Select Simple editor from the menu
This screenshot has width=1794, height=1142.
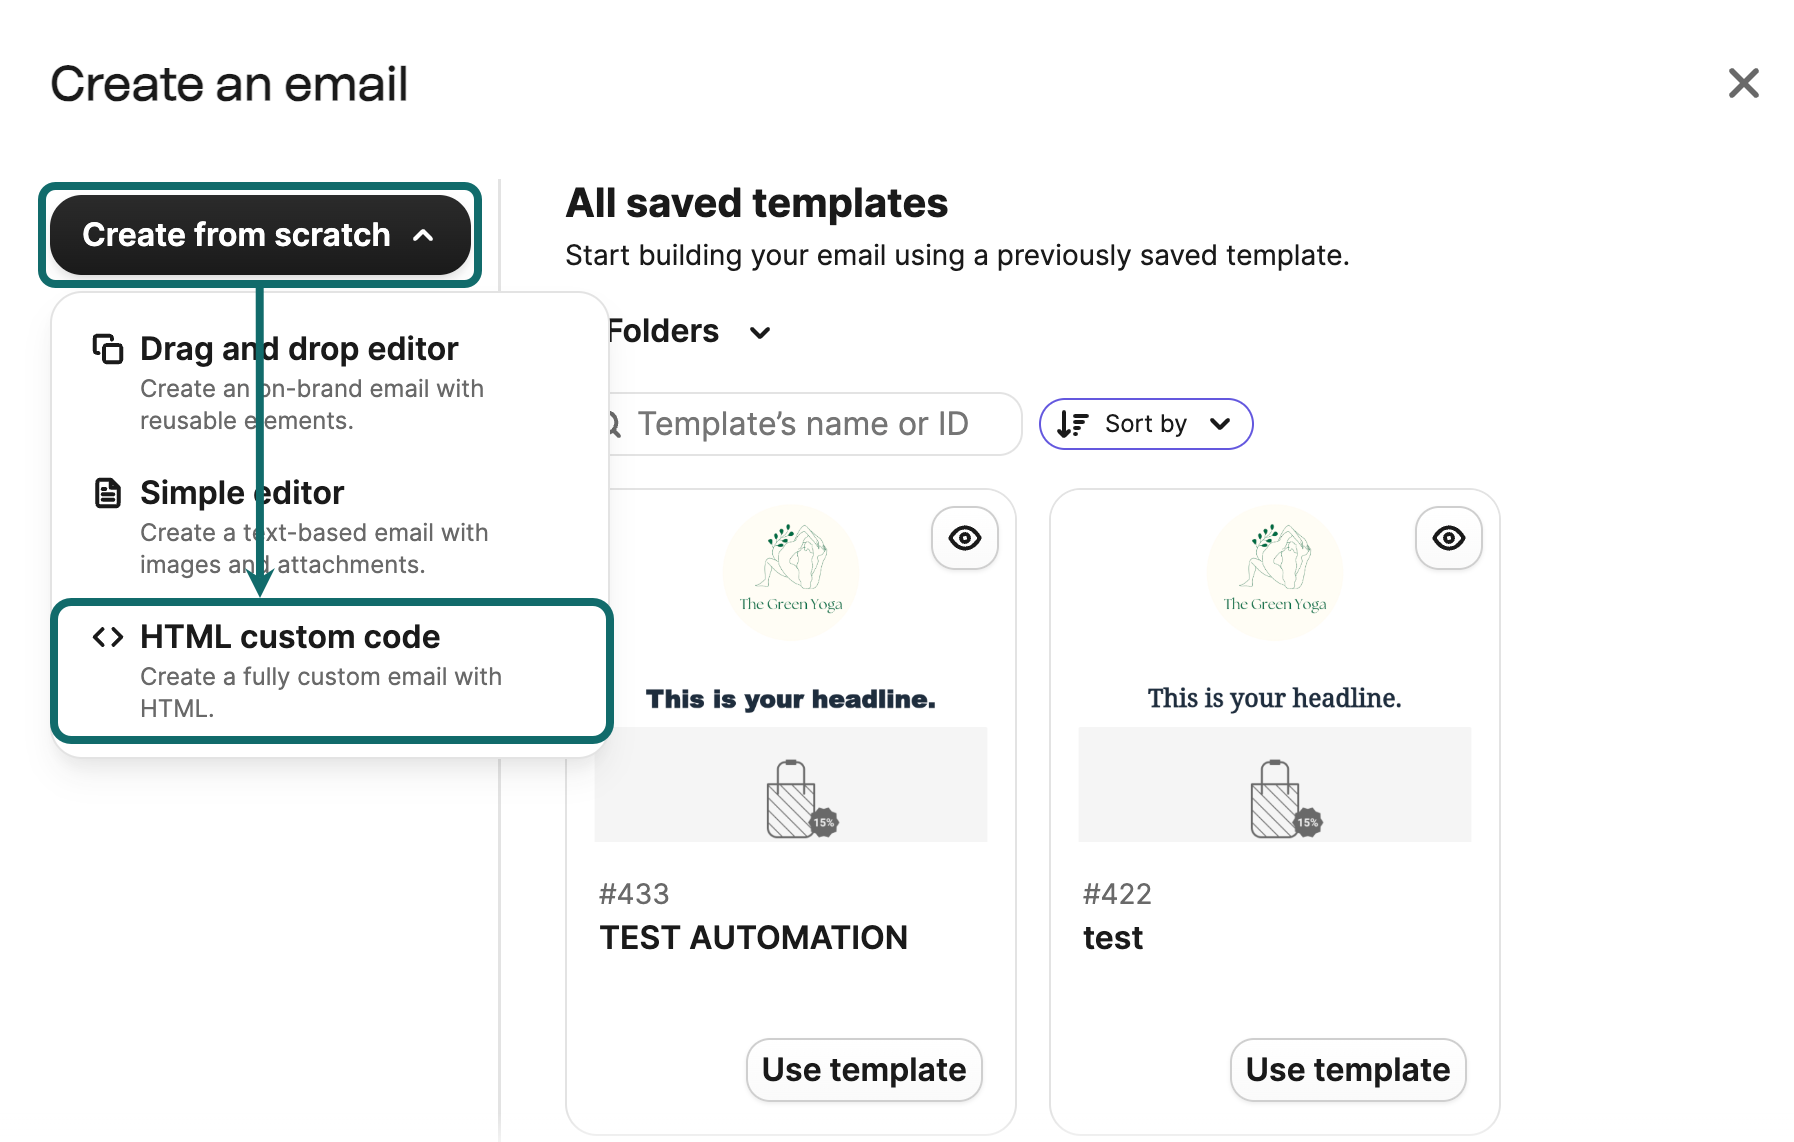coord(241,492)
